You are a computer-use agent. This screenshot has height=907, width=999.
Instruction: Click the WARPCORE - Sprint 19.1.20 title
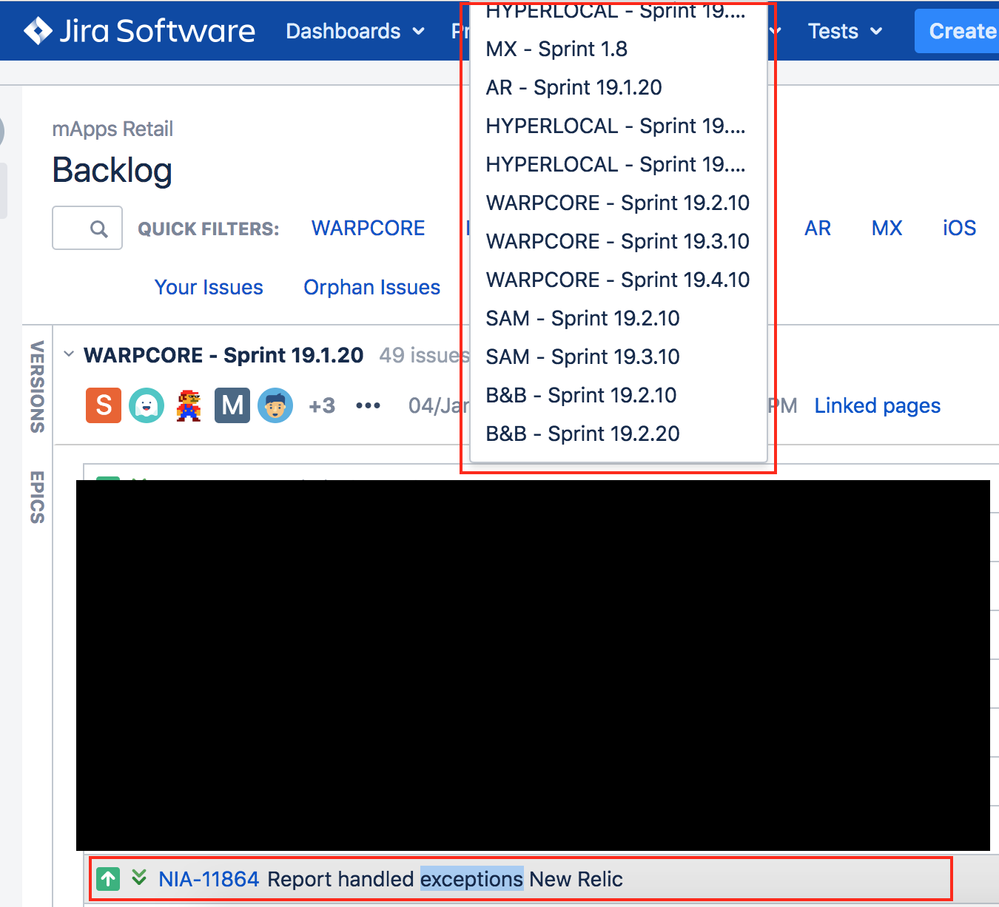pyautogui.click(x=224, y=355)
